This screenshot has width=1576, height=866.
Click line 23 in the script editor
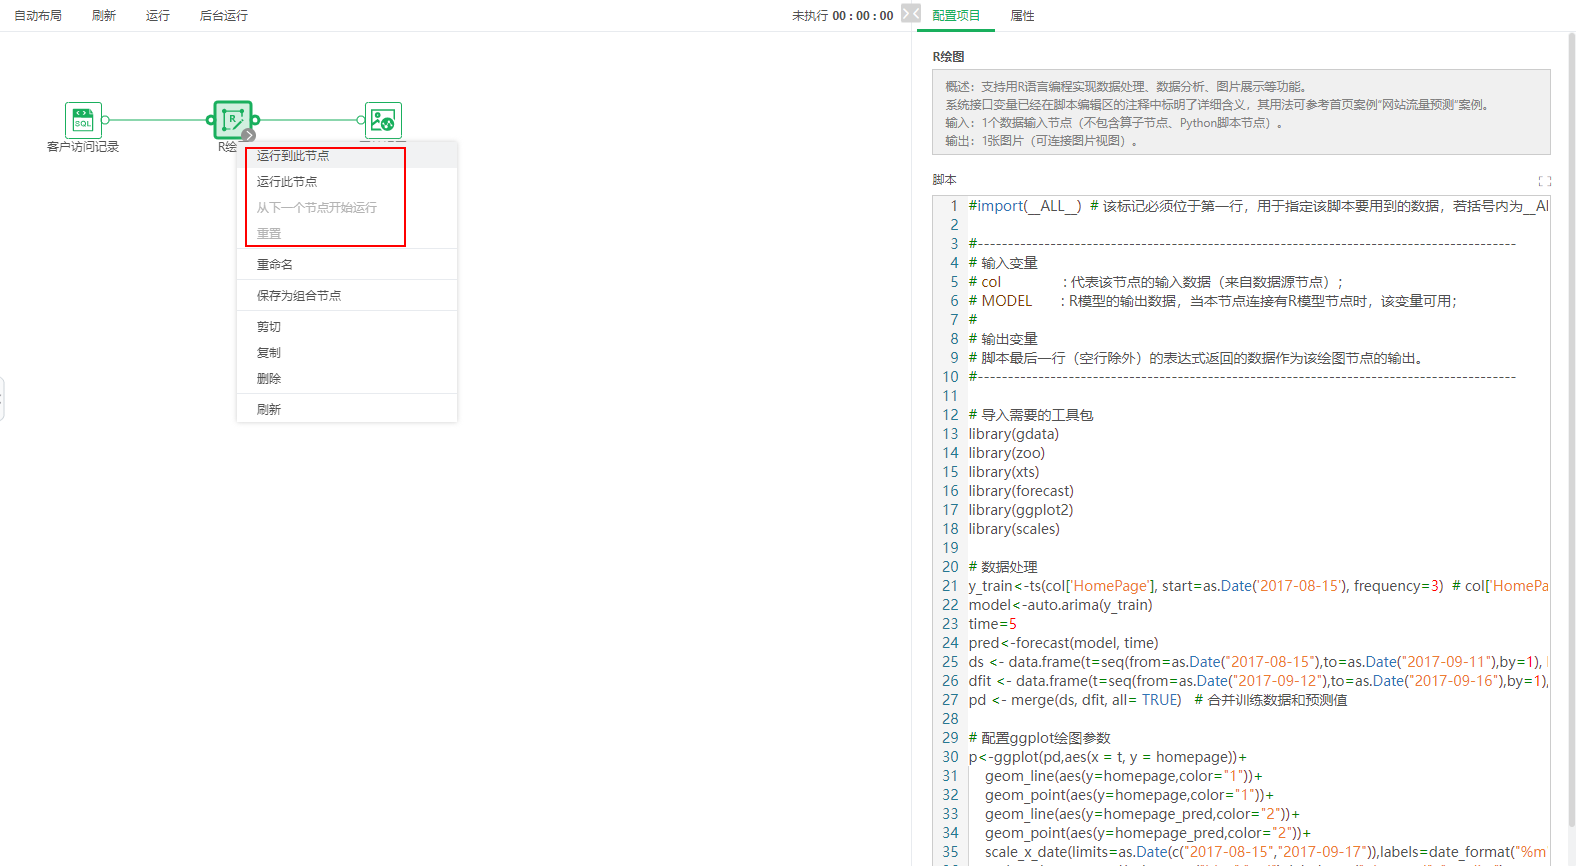click(x=1100, y=624)
